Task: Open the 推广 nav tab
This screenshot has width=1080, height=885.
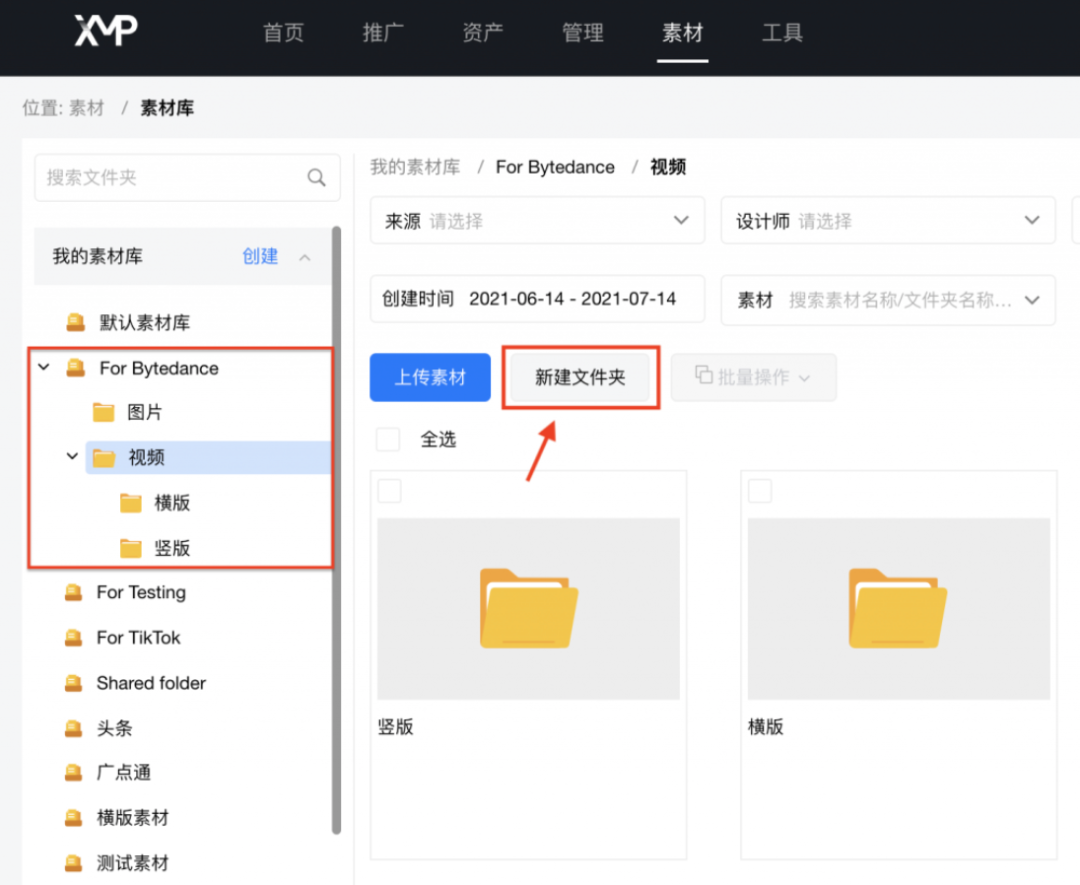Action: [x=383, y=32]
